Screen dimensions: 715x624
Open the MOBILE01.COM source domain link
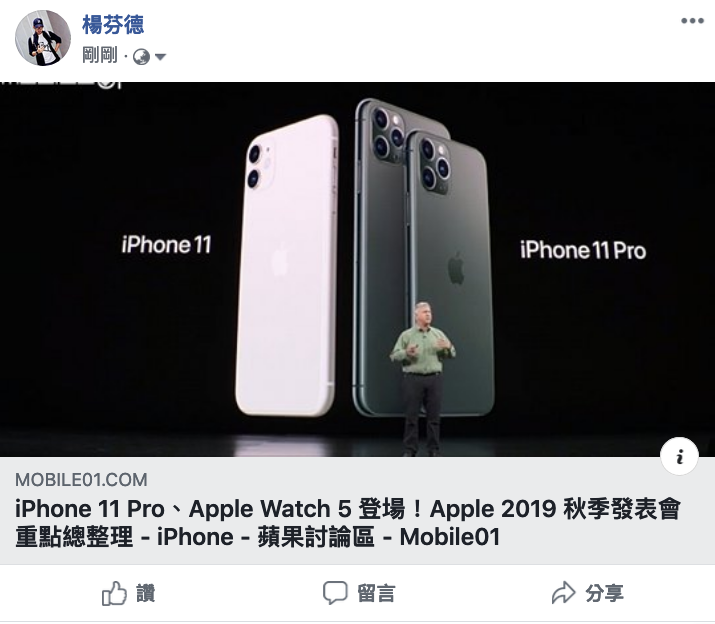81,480
